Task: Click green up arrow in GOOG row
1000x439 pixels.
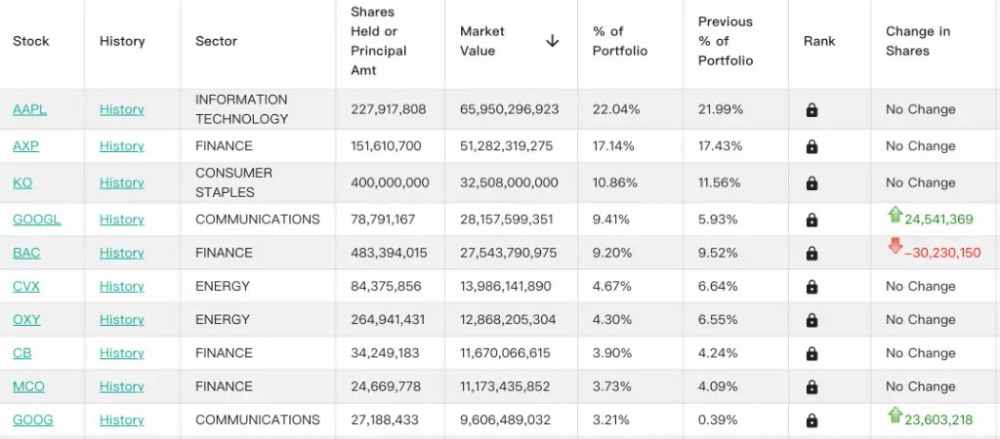Action: pos(895,415)
